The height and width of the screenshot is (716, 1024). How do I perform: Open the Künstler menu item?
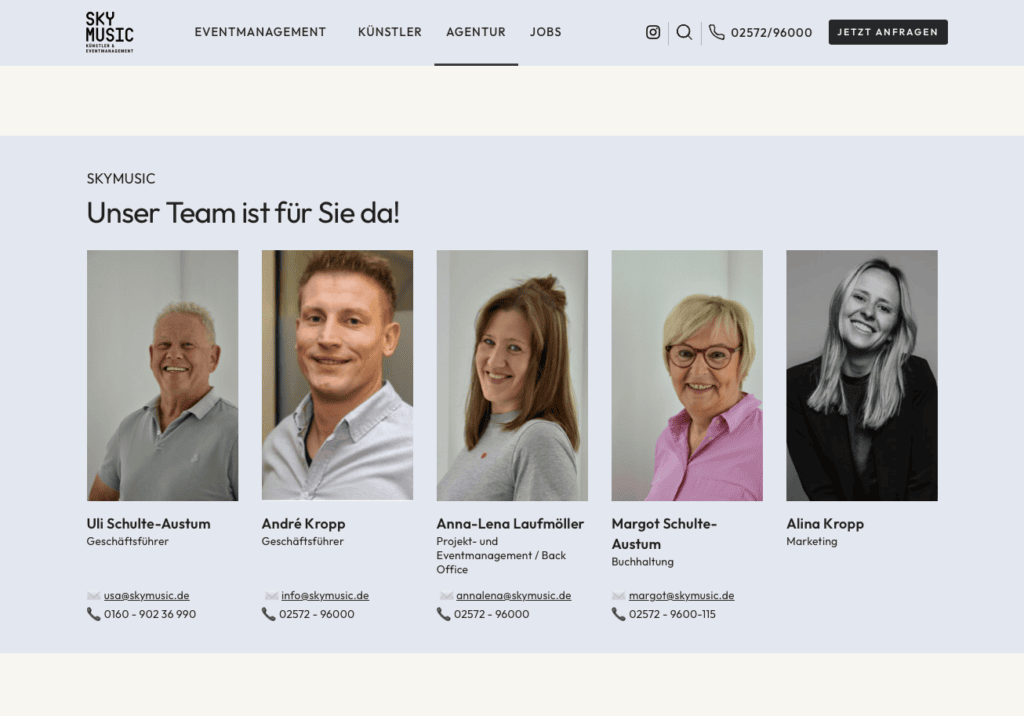390,32
